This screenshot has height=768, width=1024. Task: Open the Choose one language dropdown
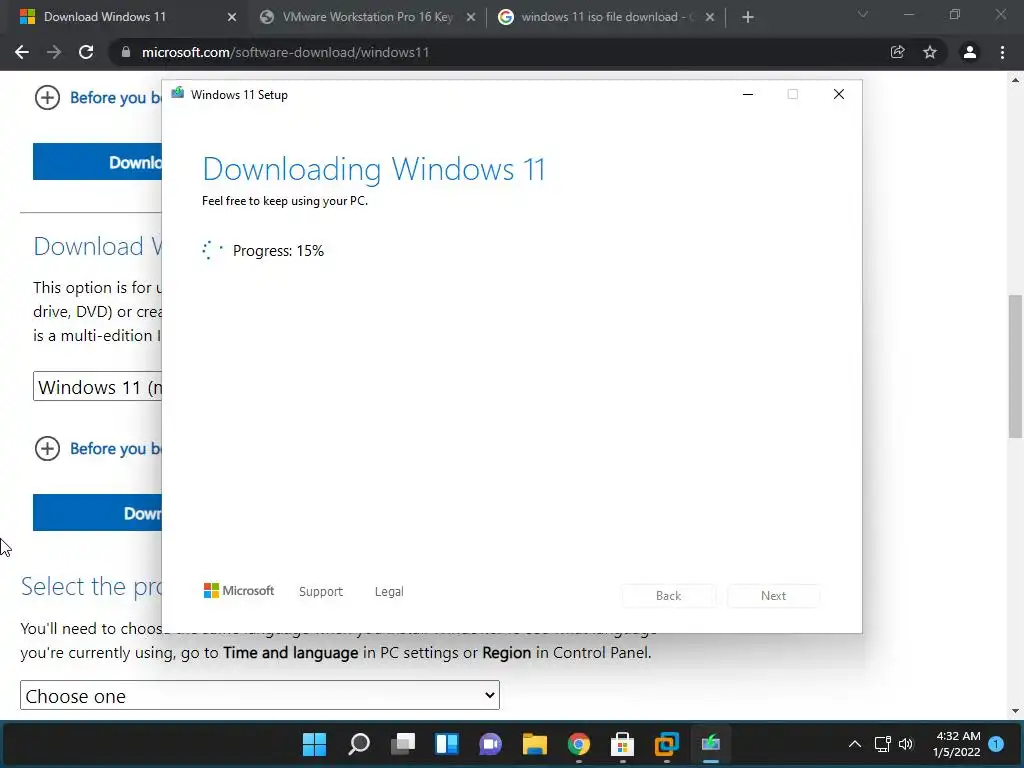point(260,696)
